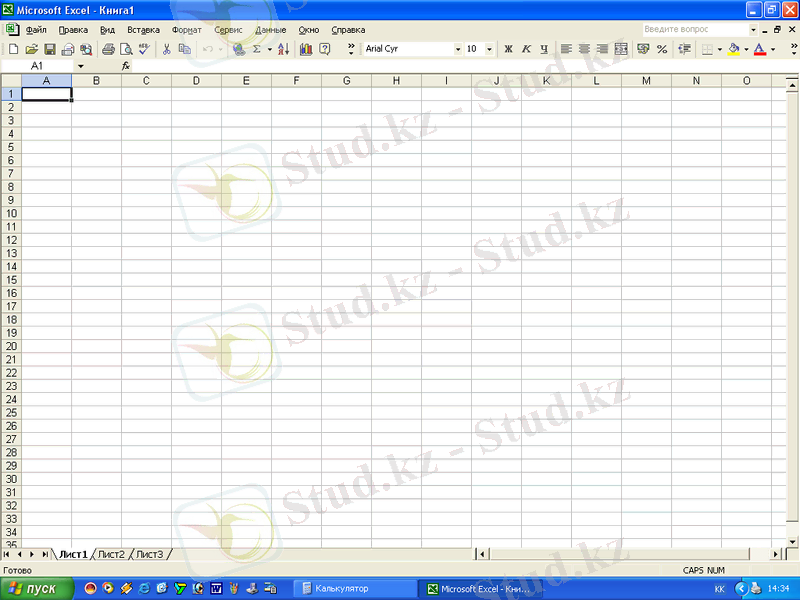Cut the selection with the scissors icon
This screenshot has width=800, height=600.
click(166, 49)
